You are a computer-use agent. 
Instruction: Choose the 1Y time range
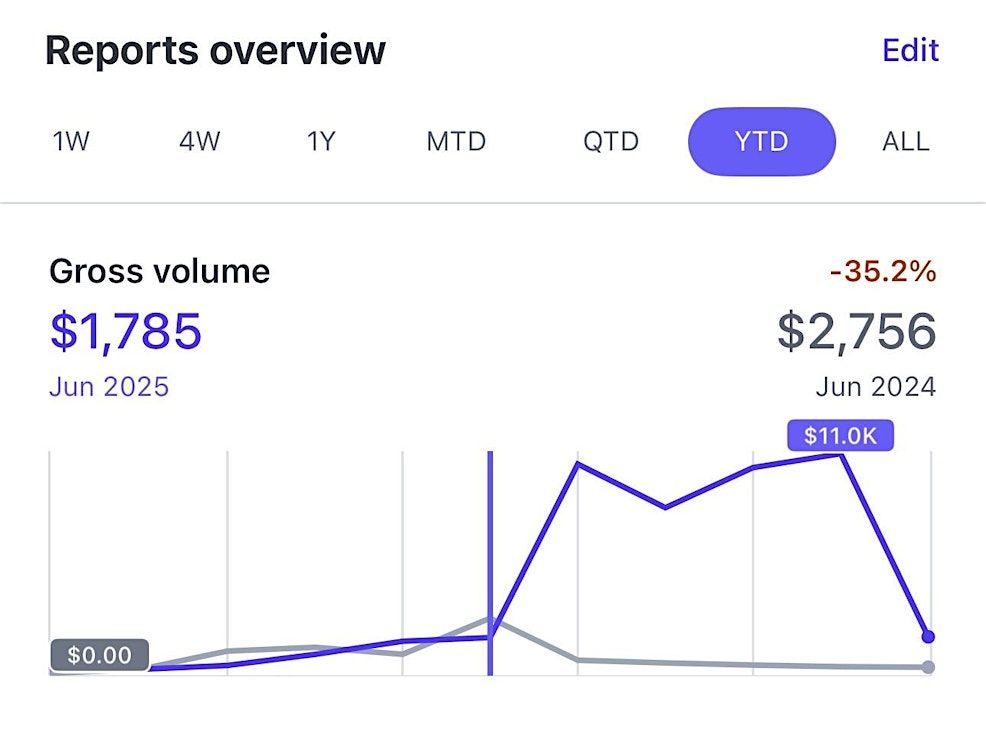tap(320, 141)
